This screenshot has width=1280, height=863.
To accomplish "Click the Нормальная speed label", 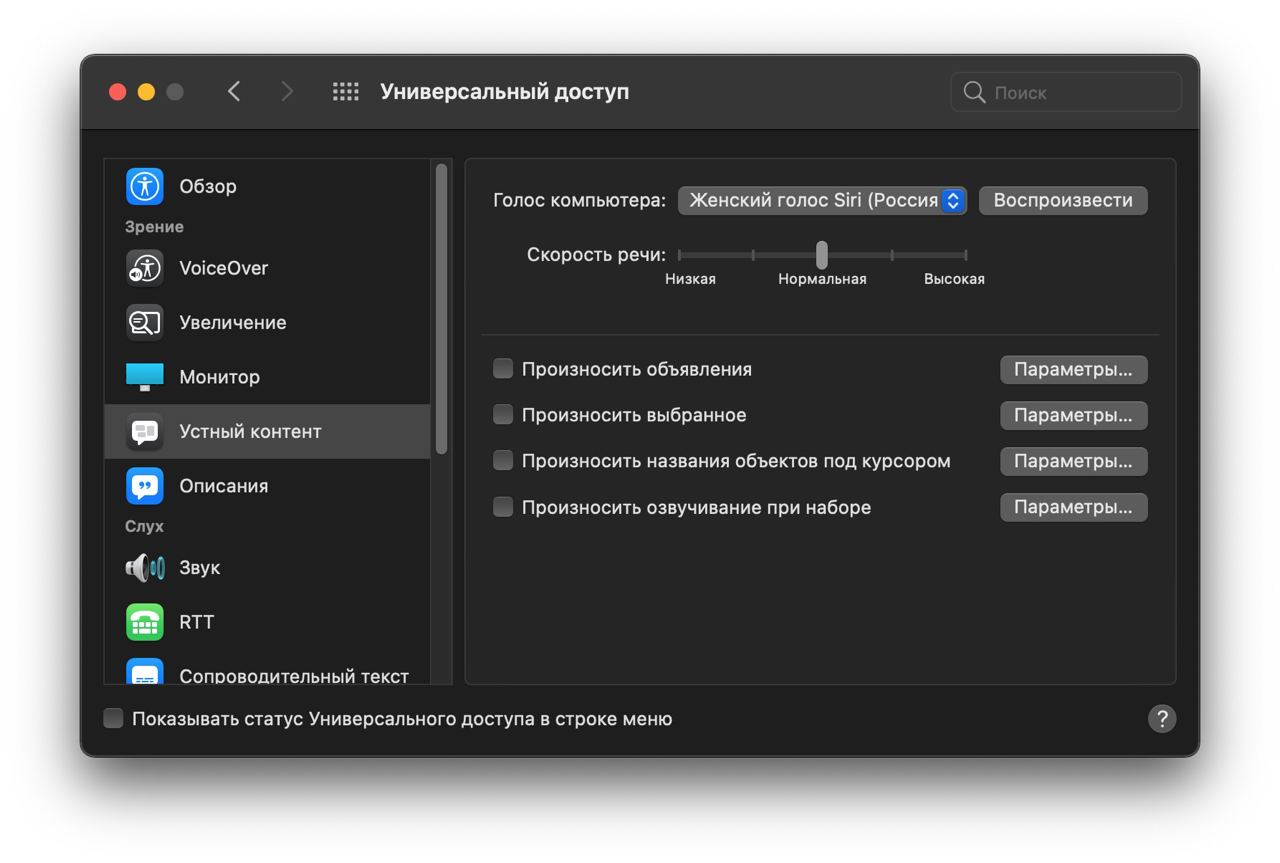I will pos(822,279).
